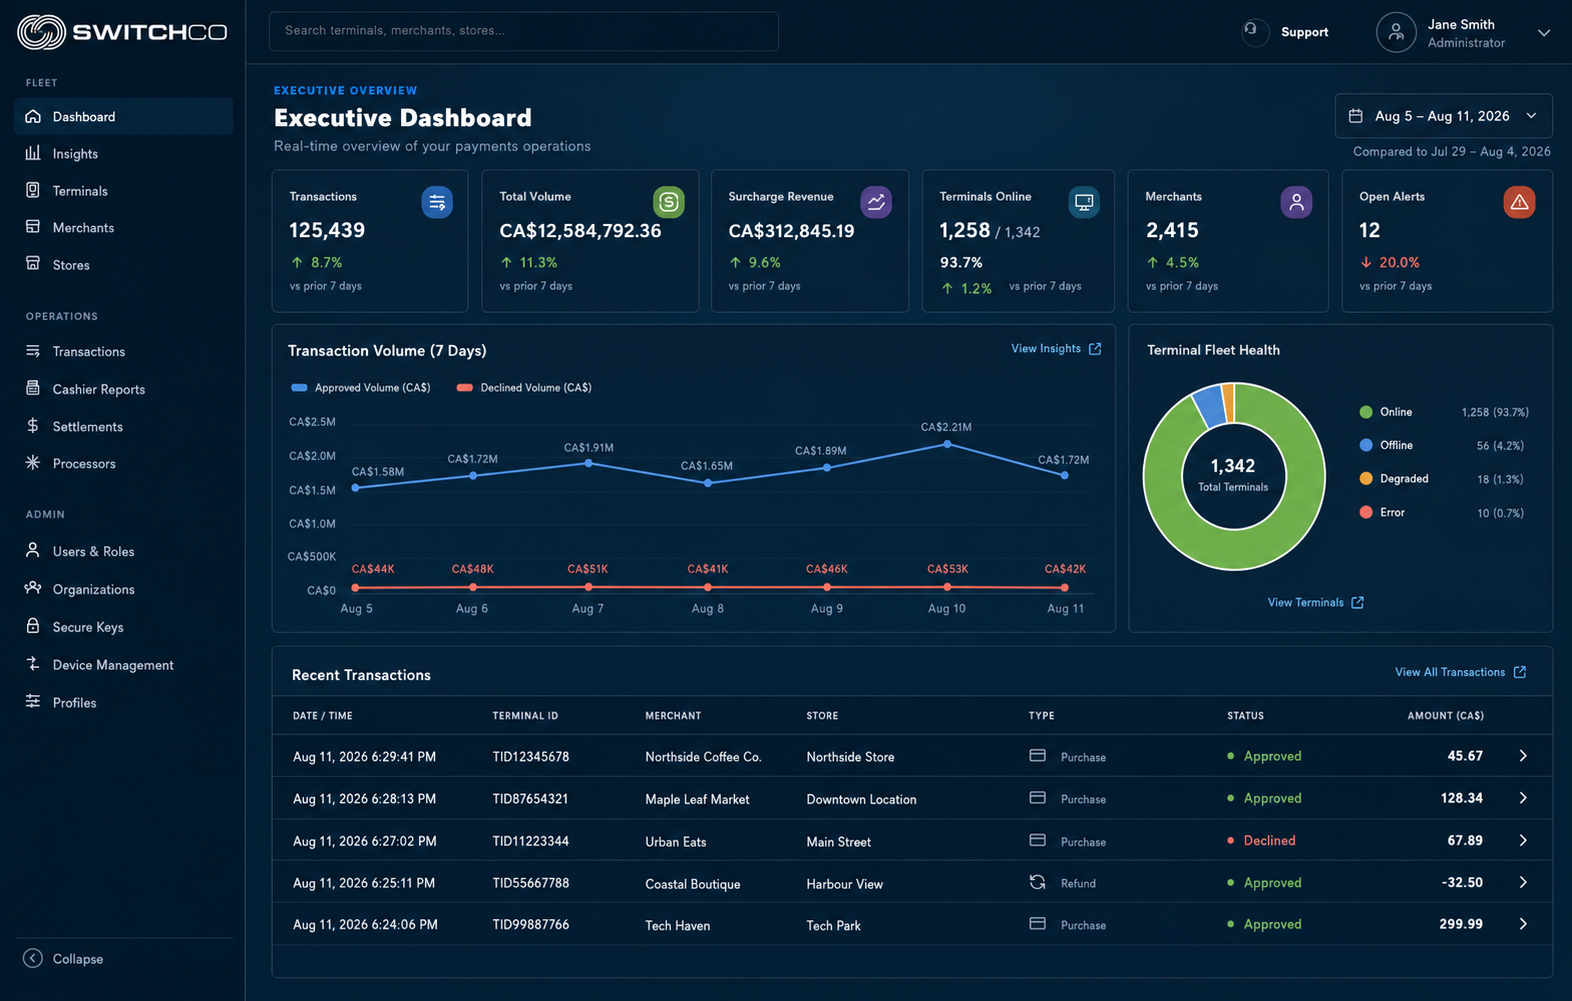
Task: Click terminal ID TID12345678
Action: pyautogui.click(x=530, y=757)
